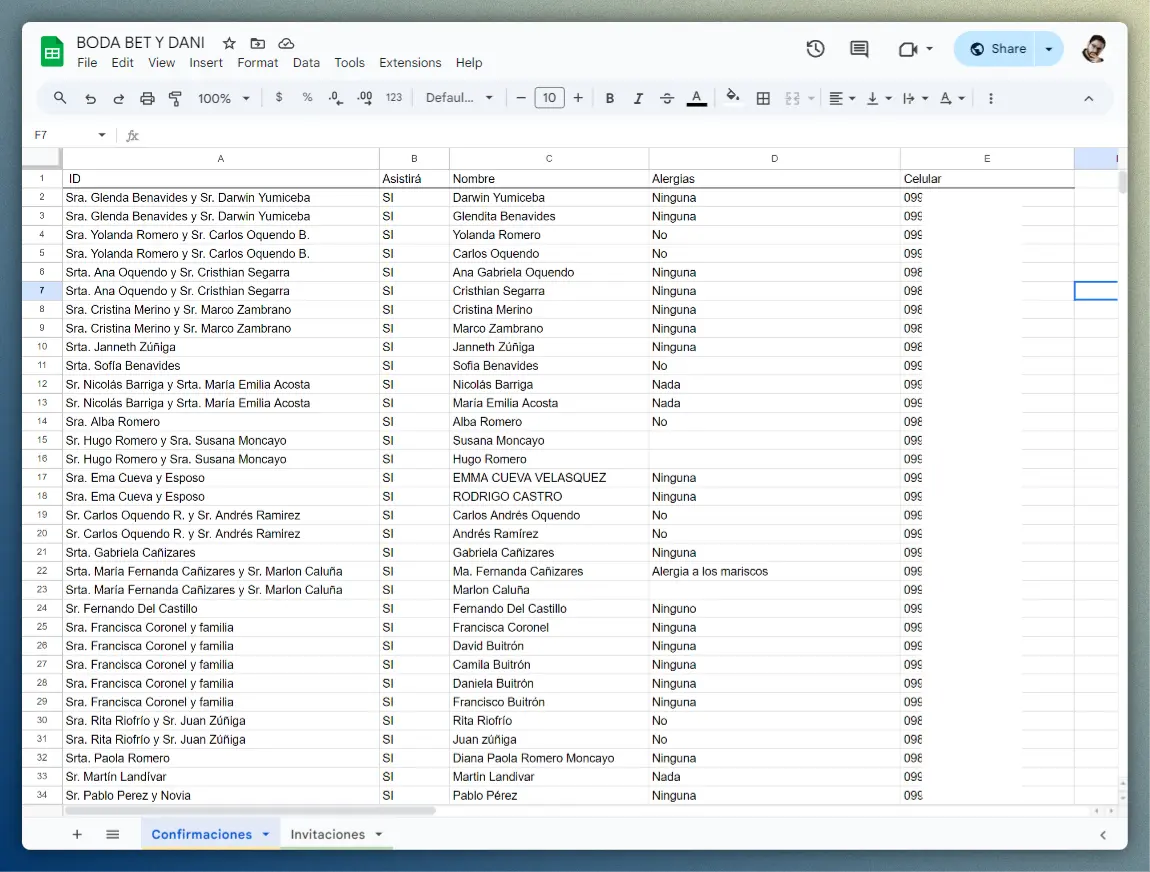Open version history clock icon
Image resolution: width=1150 pixels, height=872 pixels.
tap(815, 49)
